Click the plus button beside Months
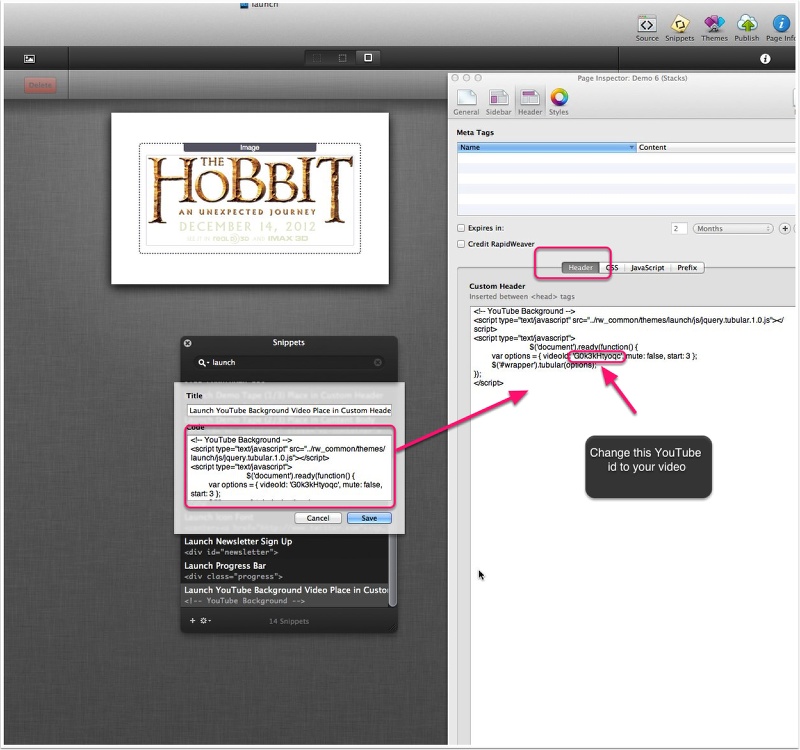800x750 pixels. tap(785, 229)
